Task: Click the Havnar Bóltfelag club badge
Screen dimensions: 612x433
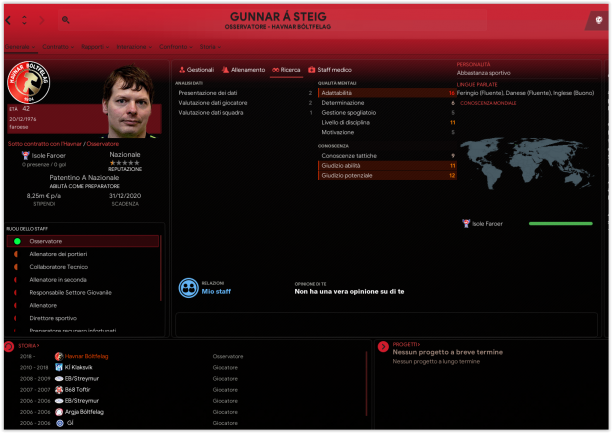Action: pos(28,82)
